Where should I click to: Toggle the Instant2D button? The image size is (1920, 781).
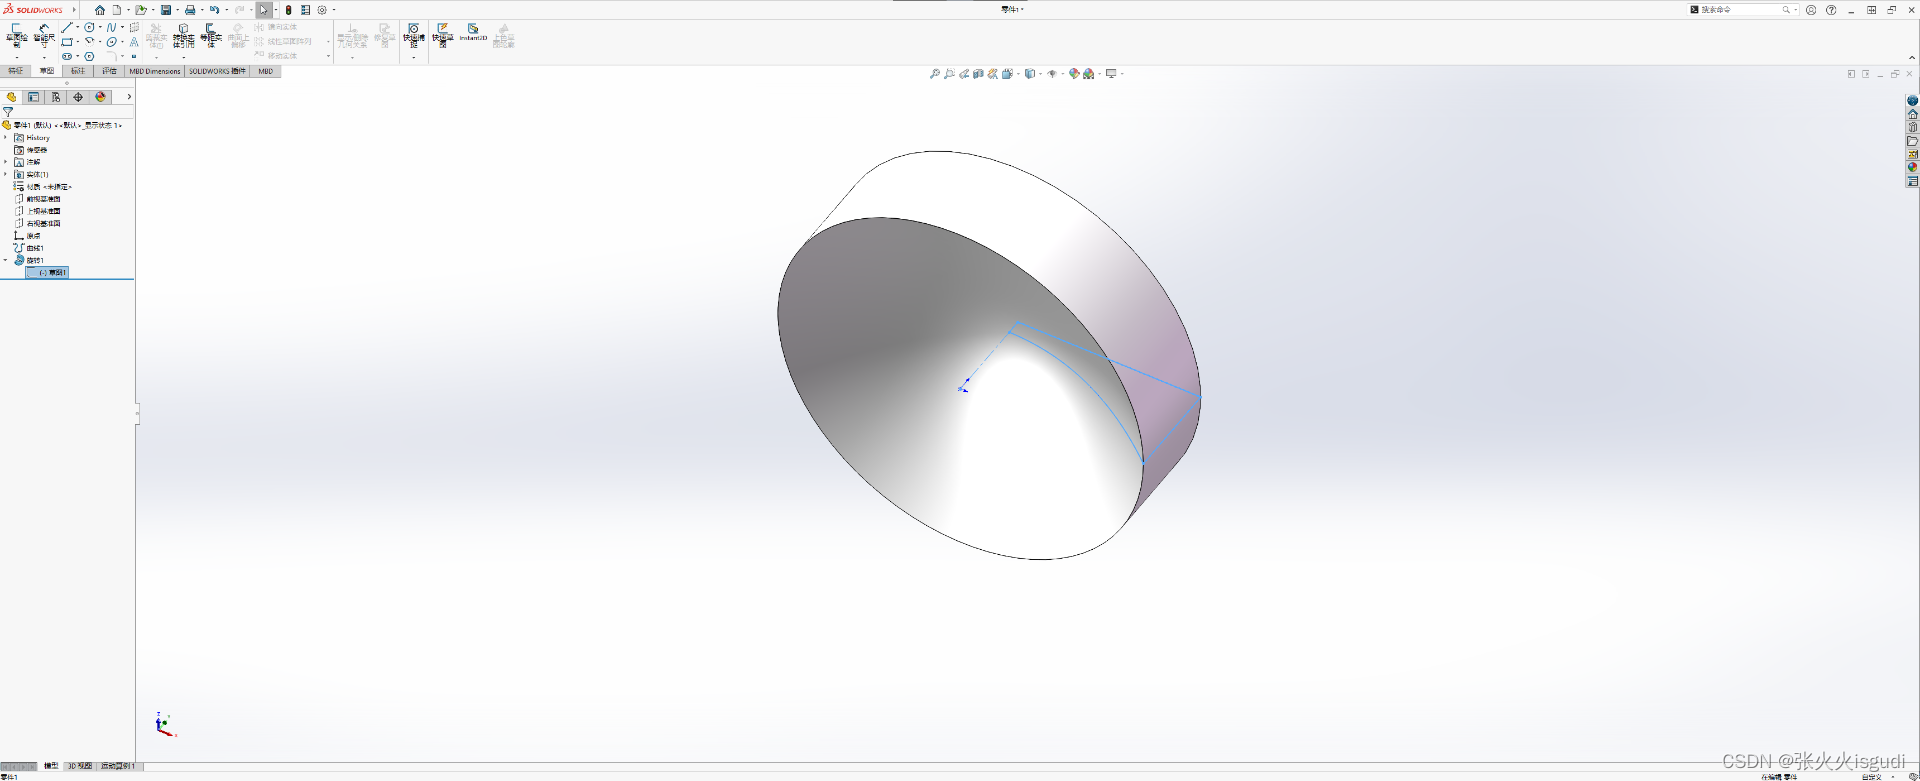tap(473, 33)
